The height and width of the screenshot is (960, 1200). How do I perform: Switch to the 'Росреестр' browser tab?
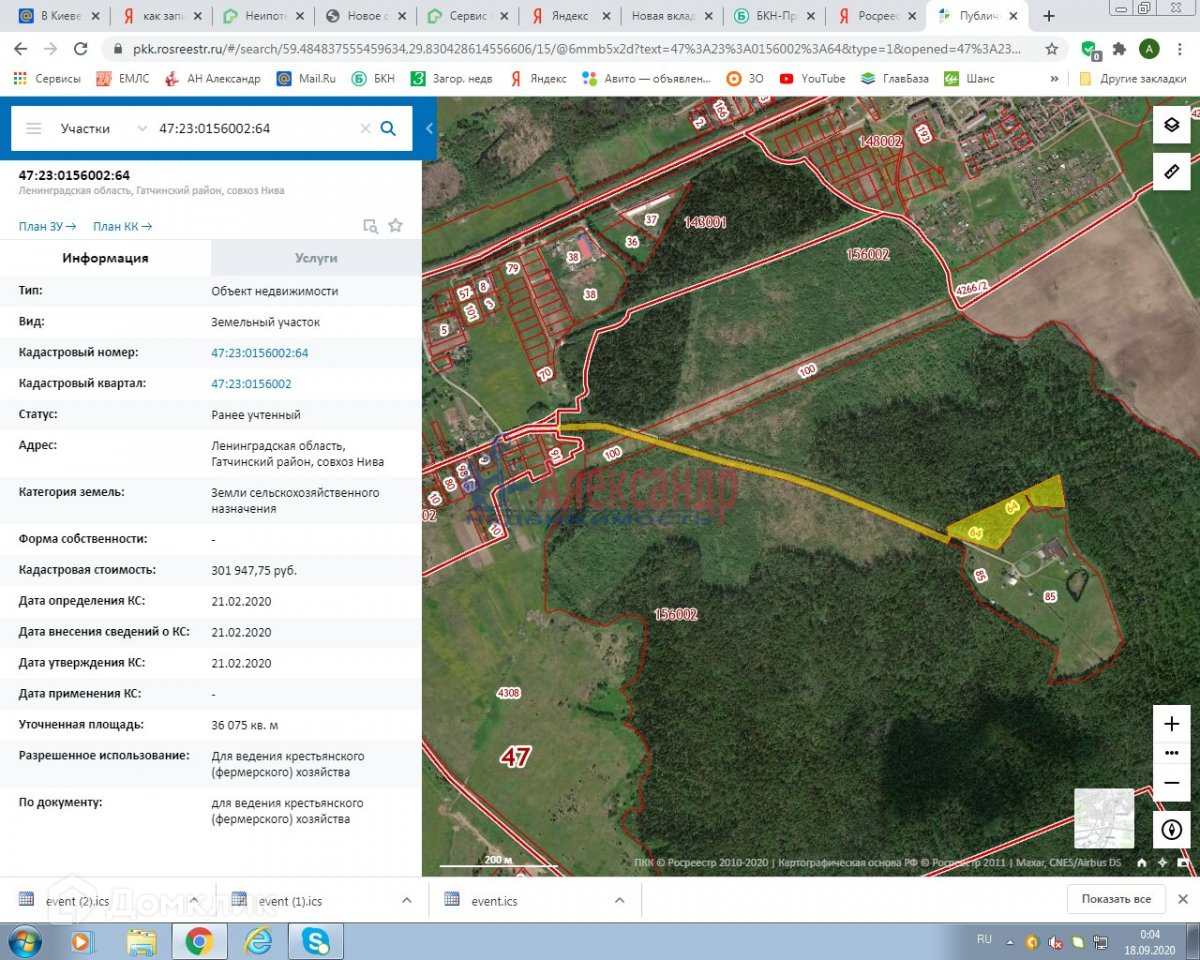[x=875, y=16]
